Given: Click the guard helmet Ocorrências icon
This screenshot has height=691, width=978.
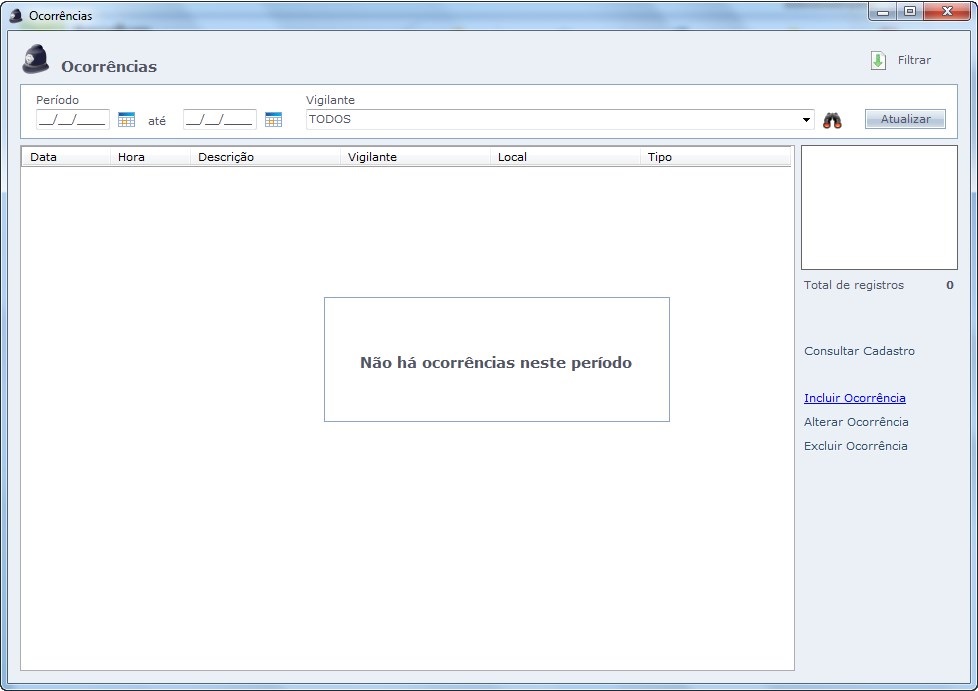Looking at the screenshot, I should point(36,60).
